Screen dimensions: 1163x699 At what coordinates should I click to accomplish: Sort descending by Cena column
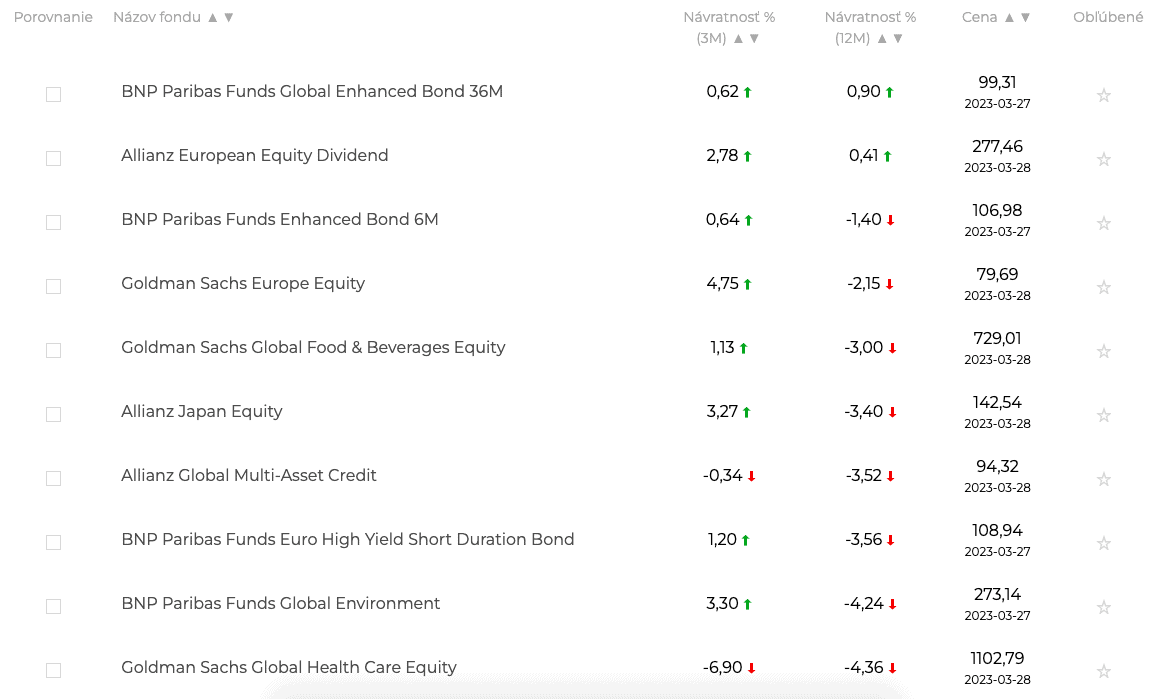click(x=1025, y=18)
